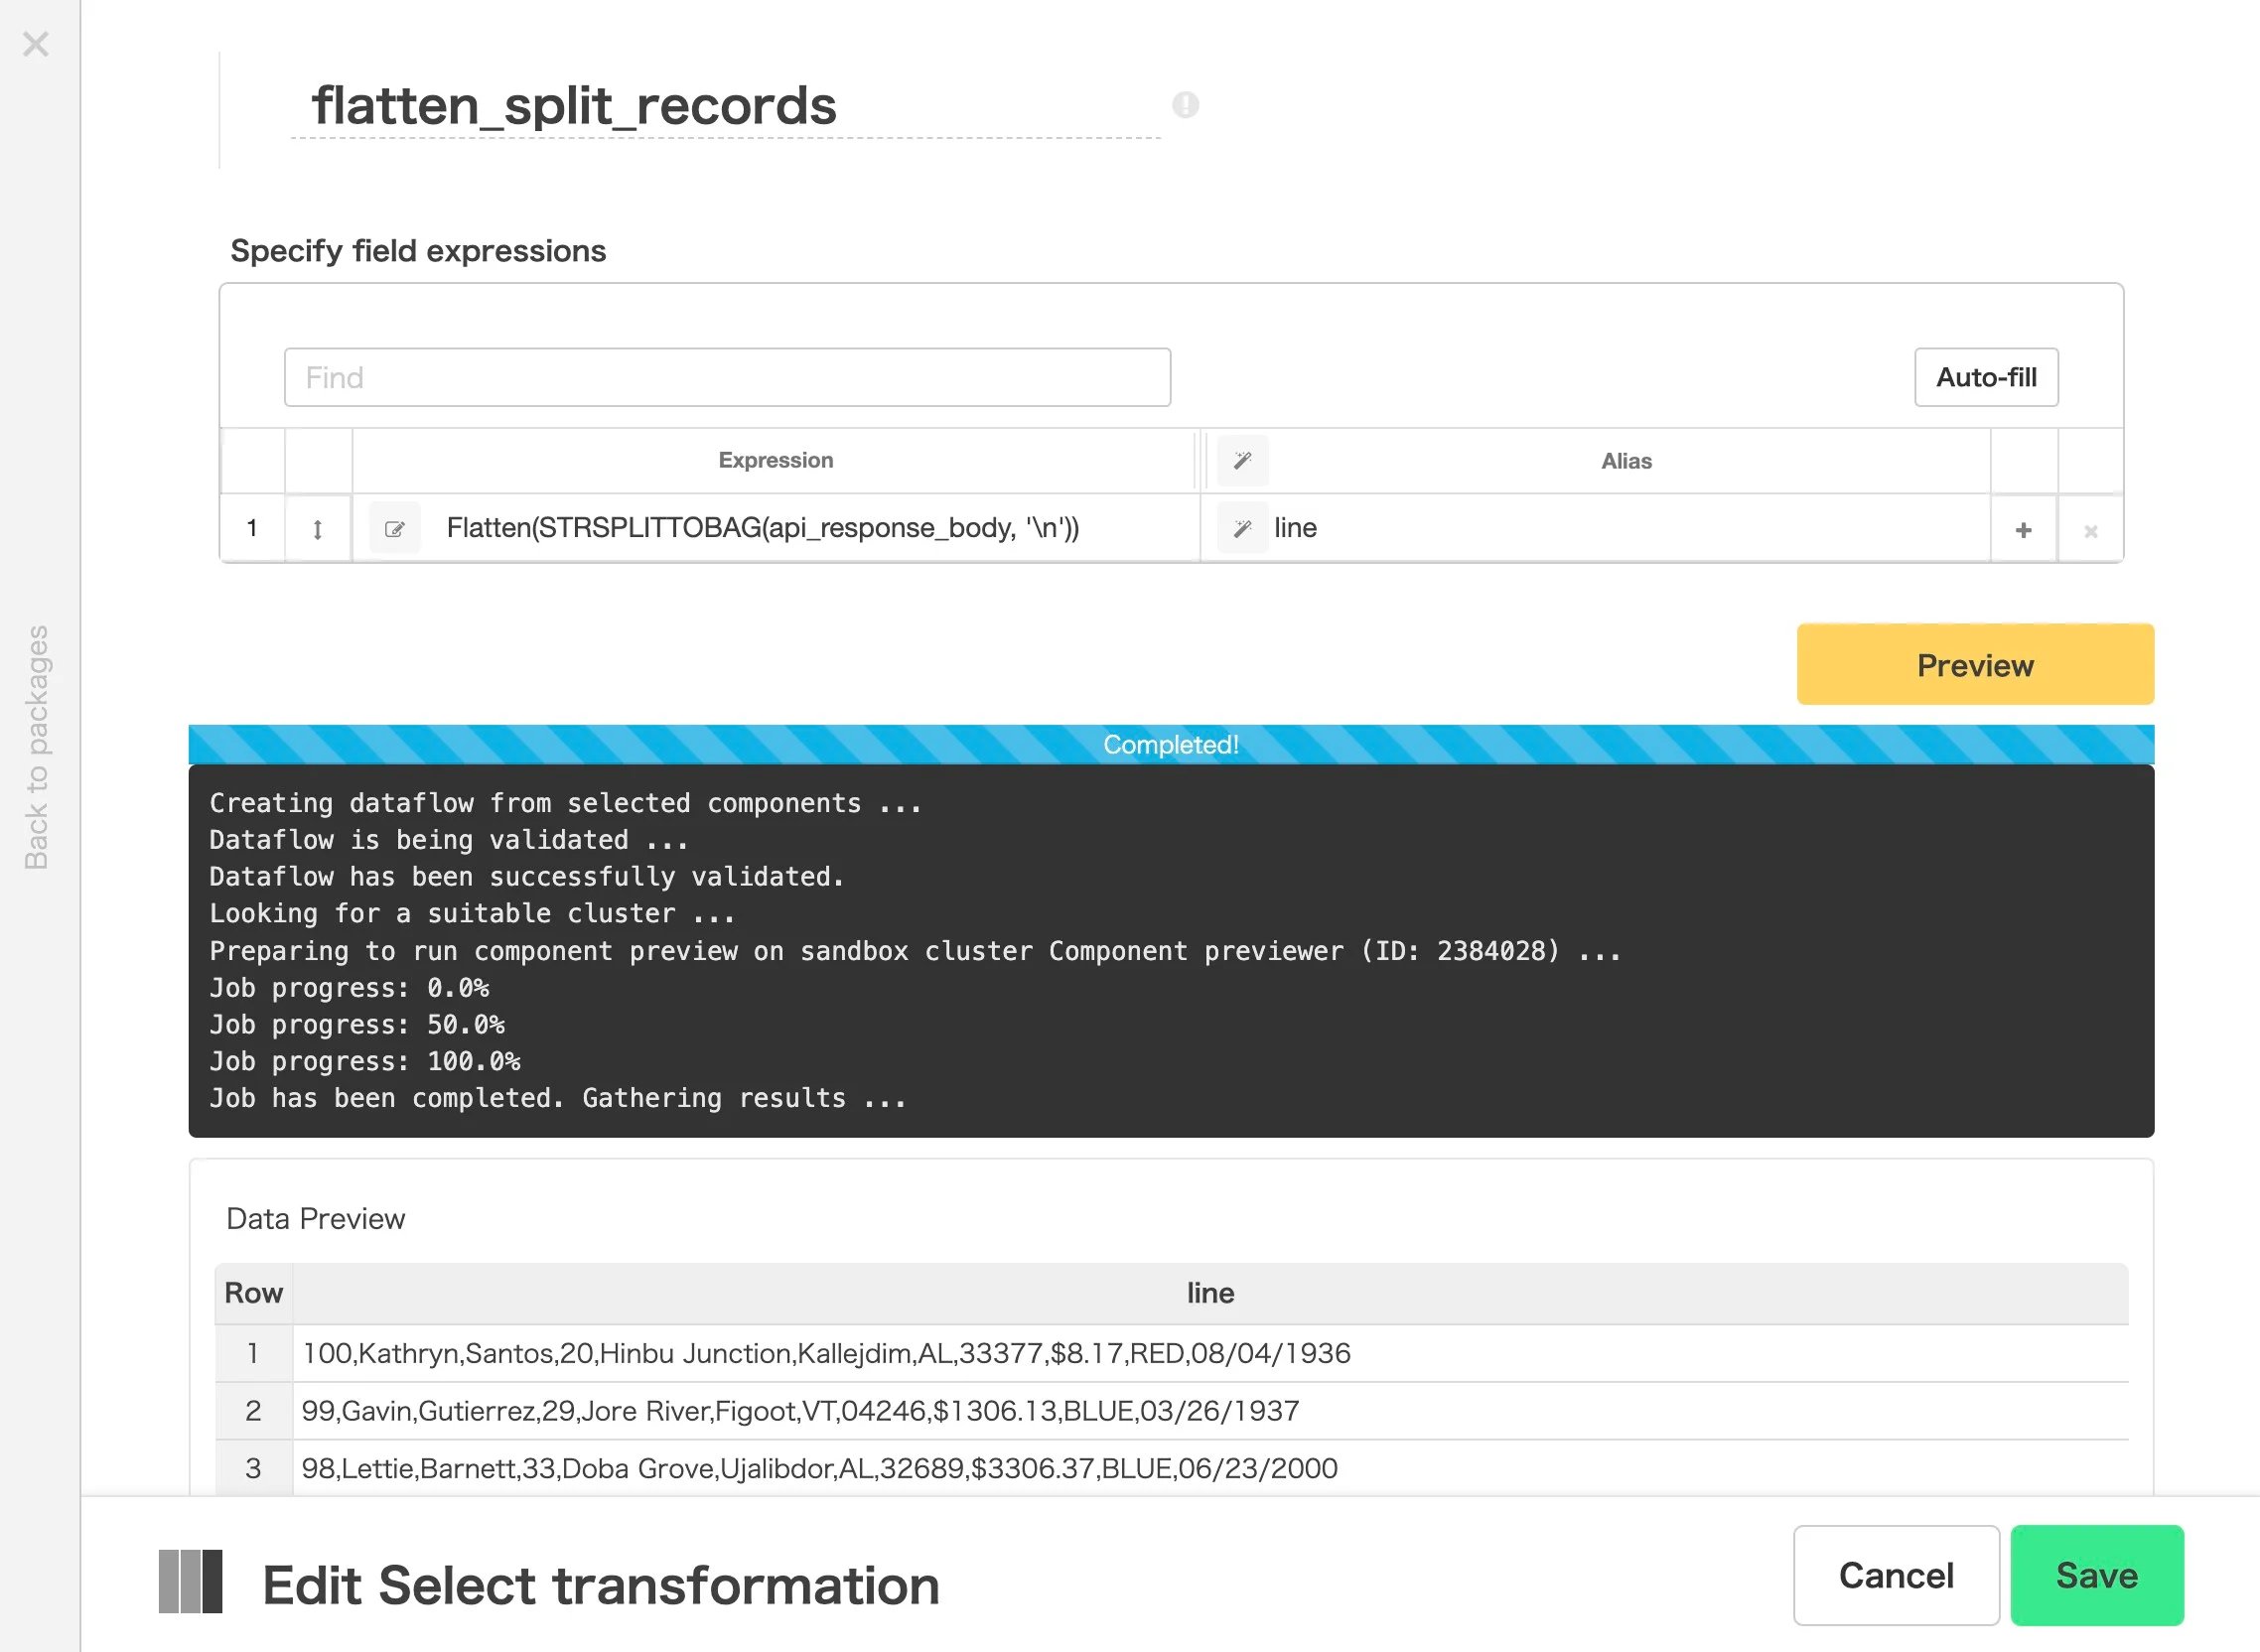
Task: Click the magic wand icon in Alias header
Action: tap(1242, 461)
